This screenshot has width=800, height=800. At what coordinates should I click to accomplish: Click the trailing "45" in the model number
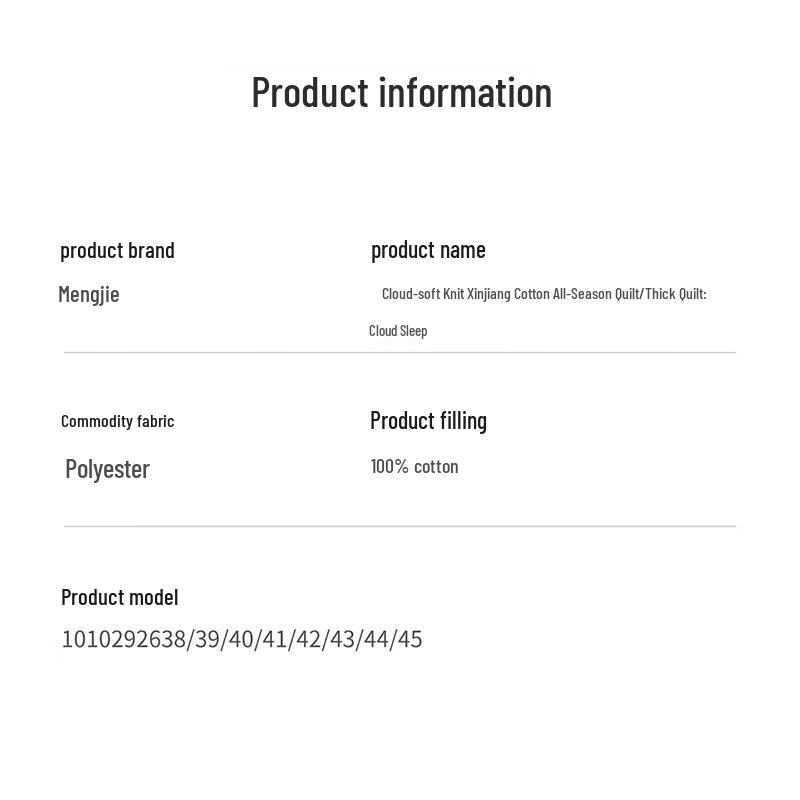[x=410, y=639]
